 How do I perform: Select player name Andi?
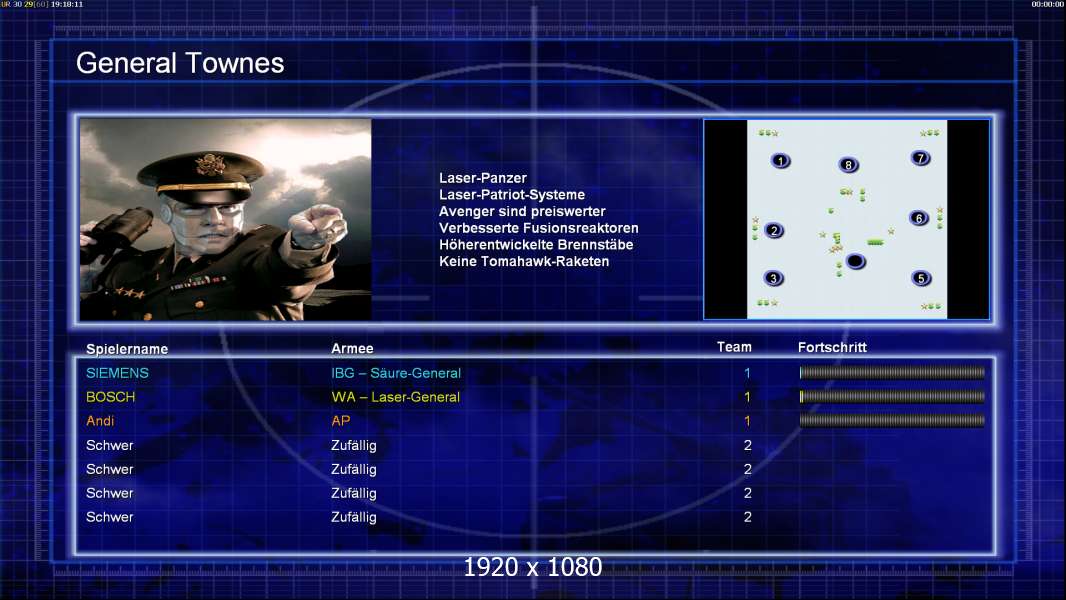tap(100, 421)
